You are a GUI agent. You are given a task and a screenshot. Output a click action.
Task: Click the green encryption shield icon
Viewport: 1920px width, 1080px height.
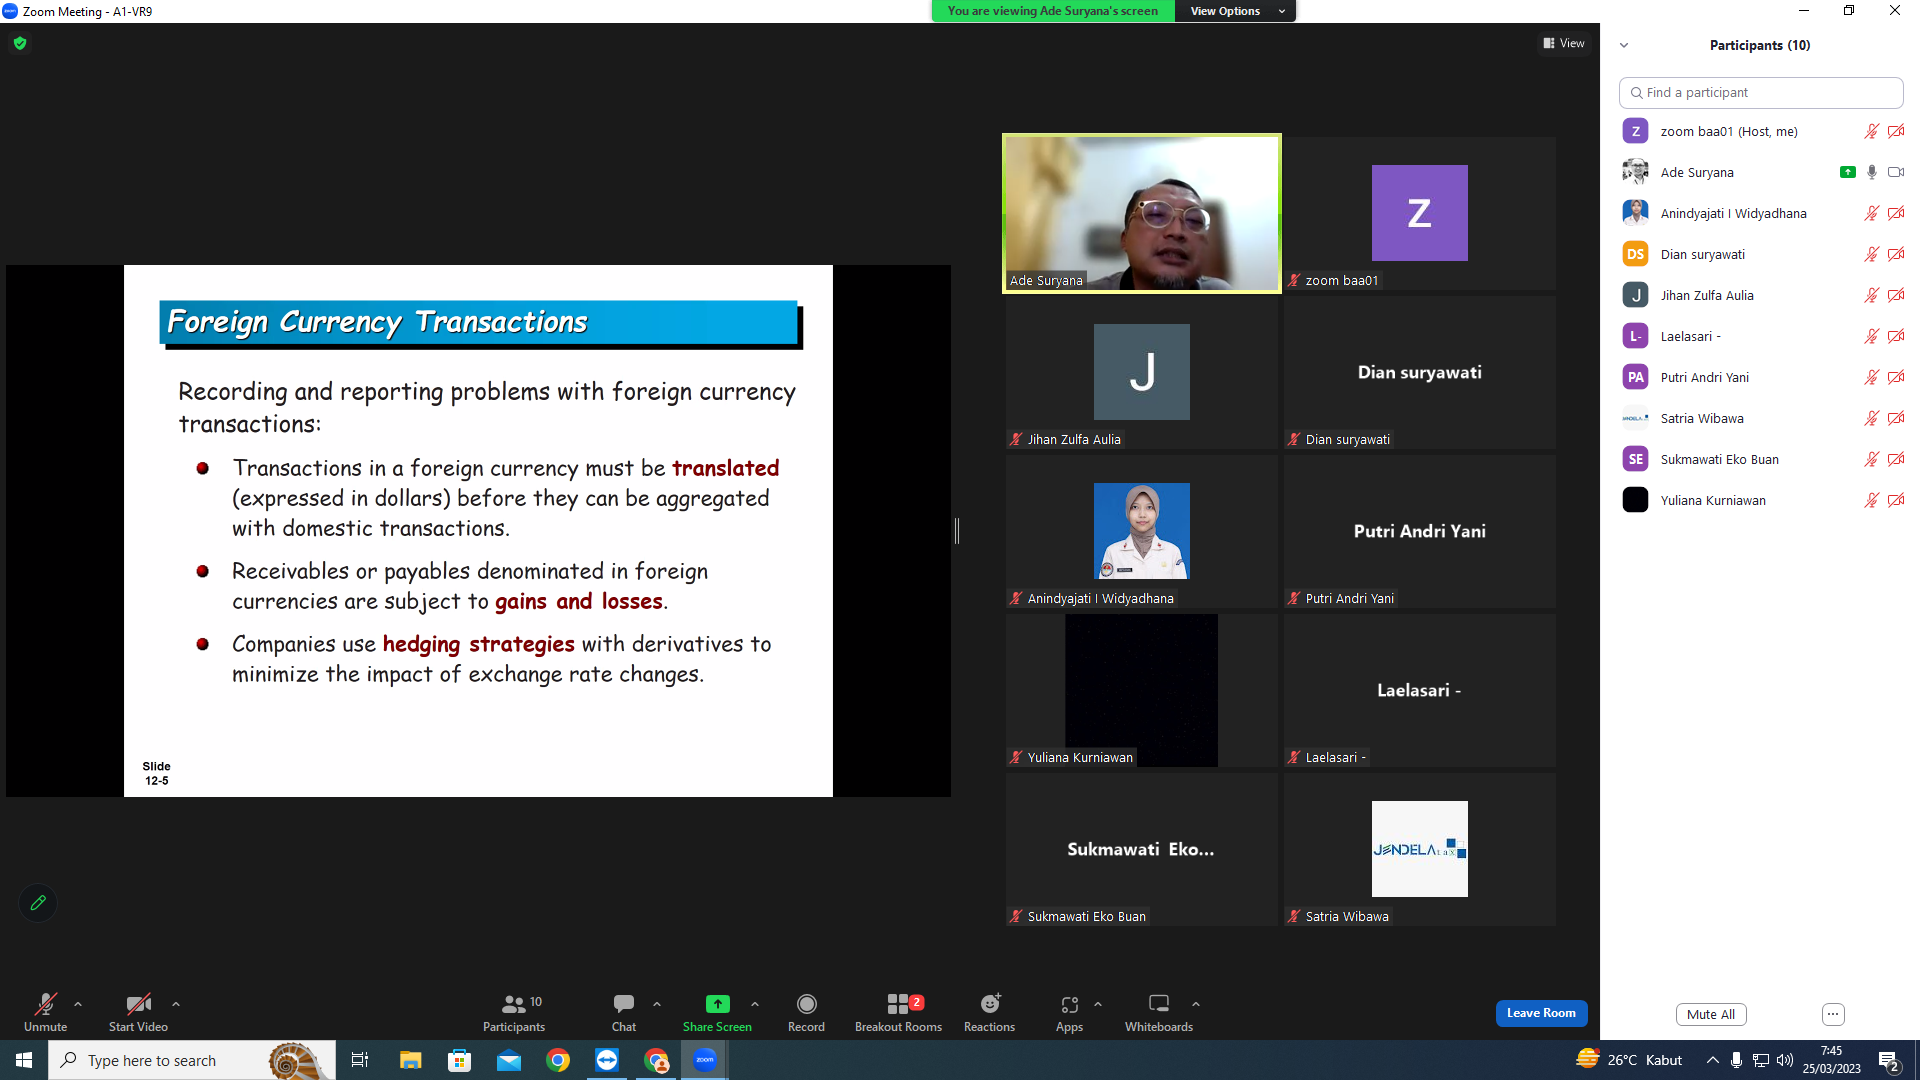(20, 43)
